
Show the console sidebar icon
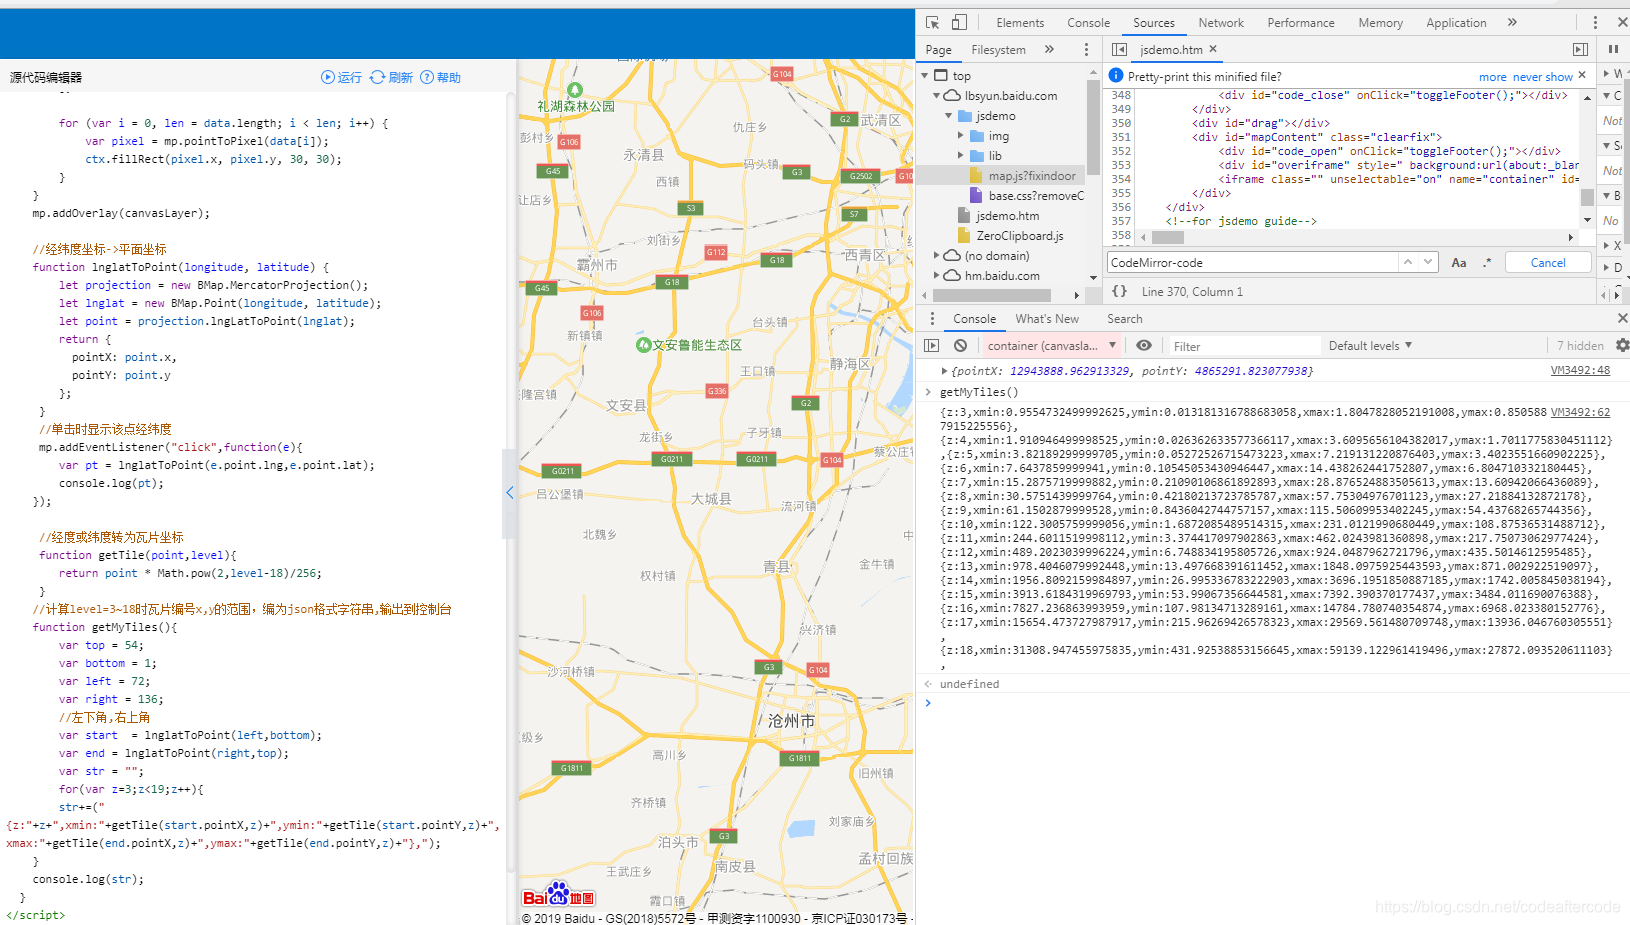pyautogui.click(x=932, y=345)
